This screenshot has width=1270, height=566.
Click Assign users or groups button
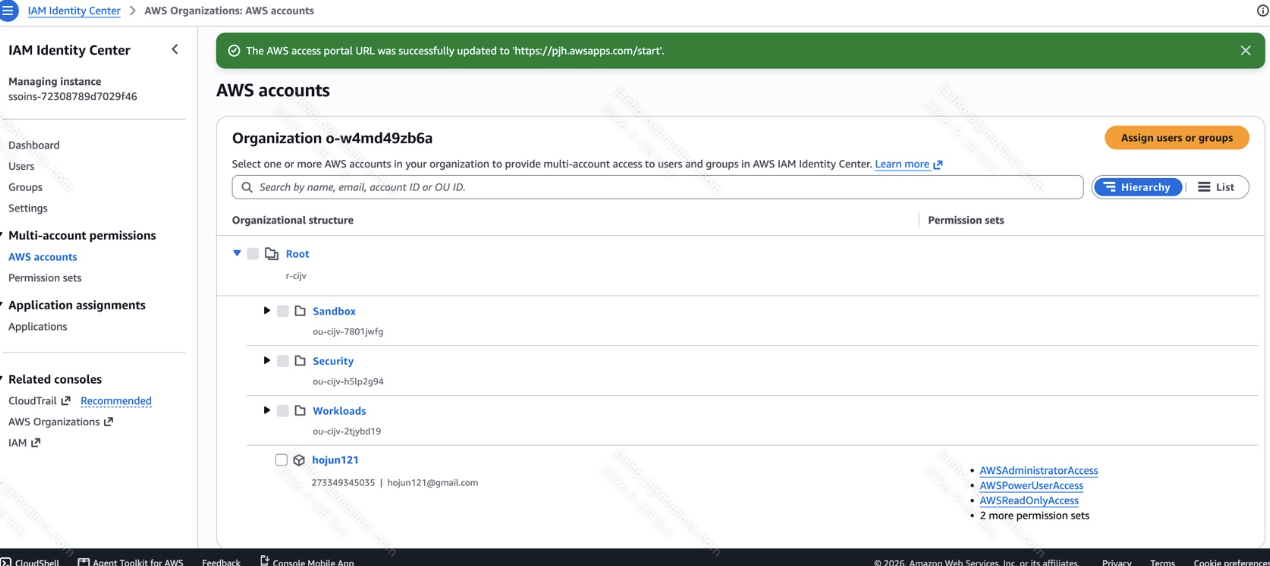point(1177,138)
